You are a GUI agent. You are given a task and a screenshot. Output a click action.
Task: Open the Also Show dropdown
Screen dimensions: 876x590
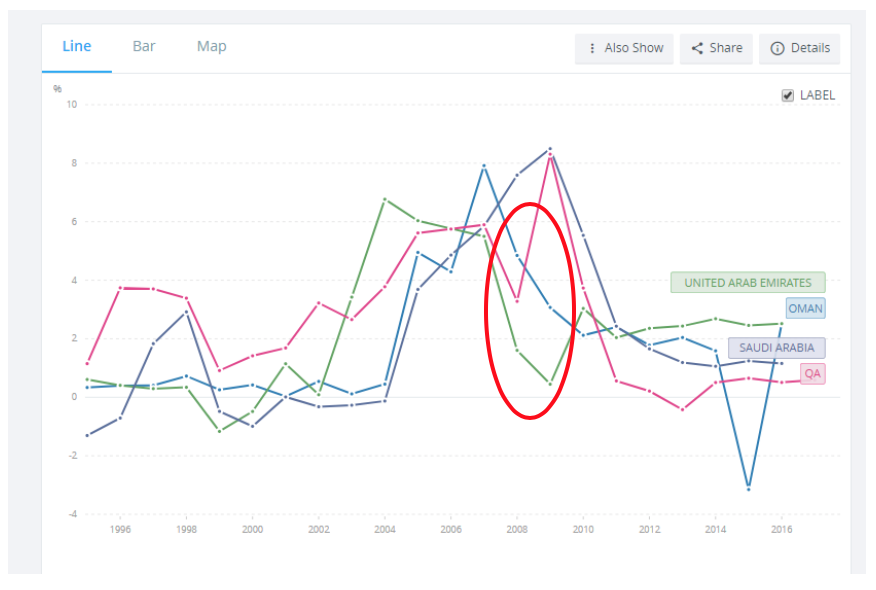coord(623,48)
